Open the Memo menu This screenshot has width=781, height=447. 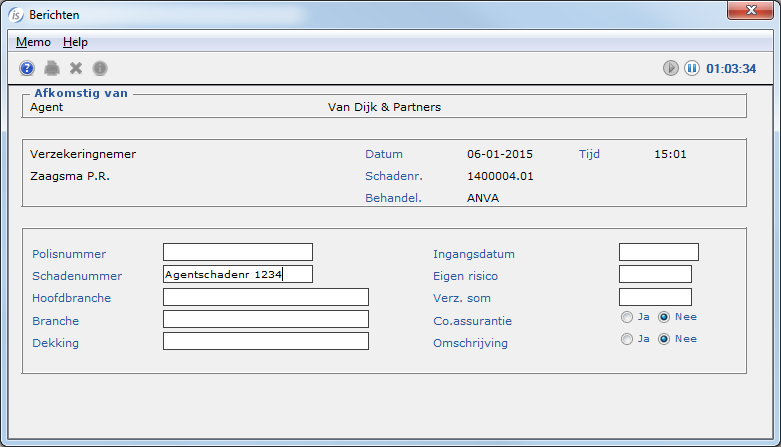tap(33, 42)
